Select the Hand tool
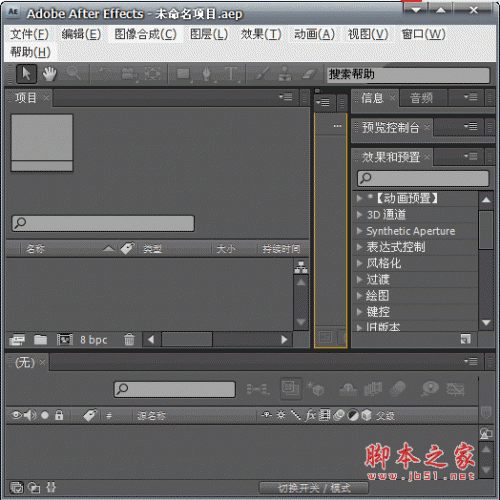 click(x=49, y=74)
